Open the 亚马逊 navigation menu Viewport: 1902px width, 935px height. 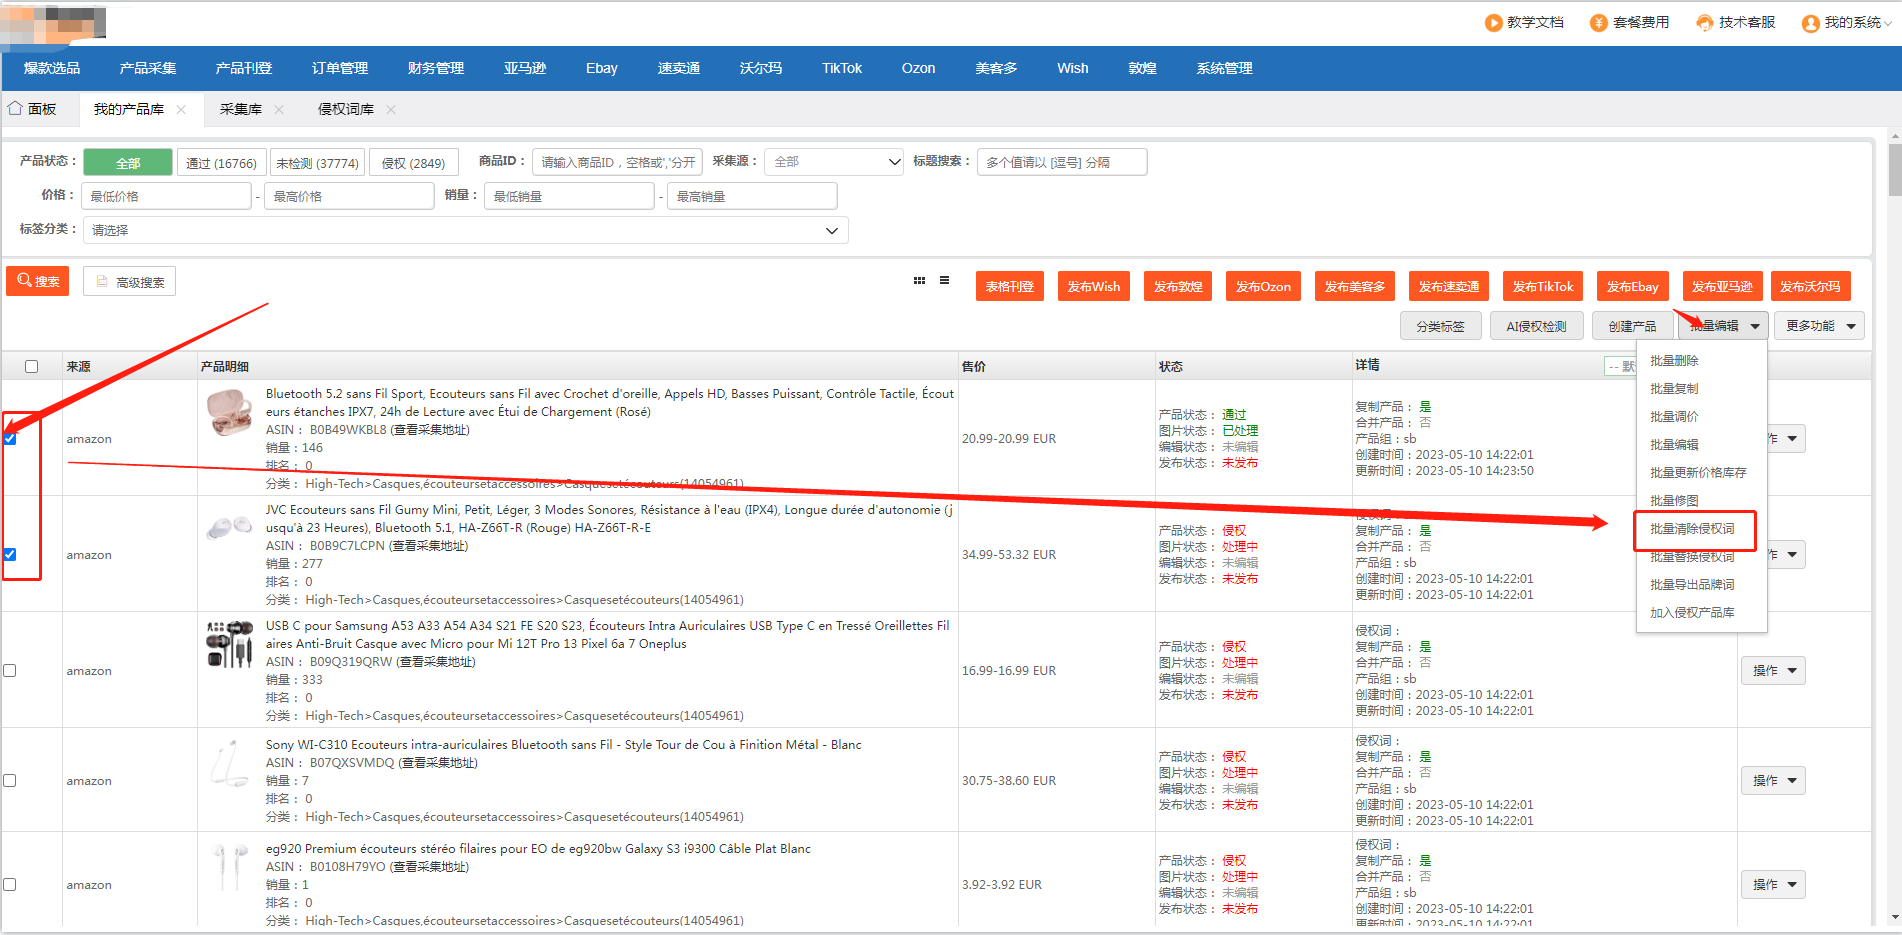(x=525, y=68)
